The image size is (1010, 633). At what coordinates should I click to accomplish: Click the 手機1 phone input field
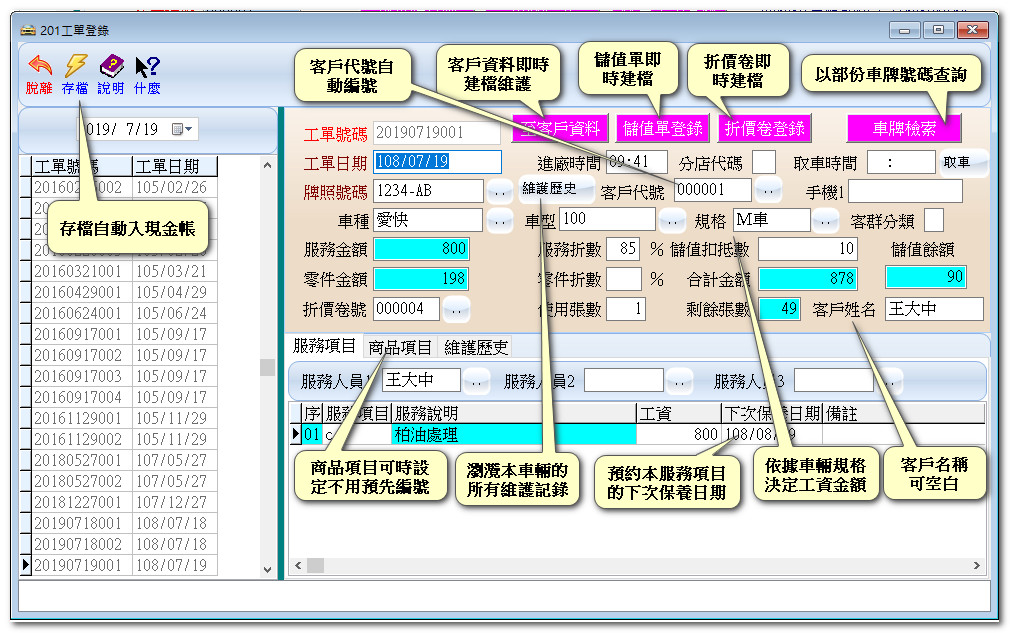[x=905, y=191]
